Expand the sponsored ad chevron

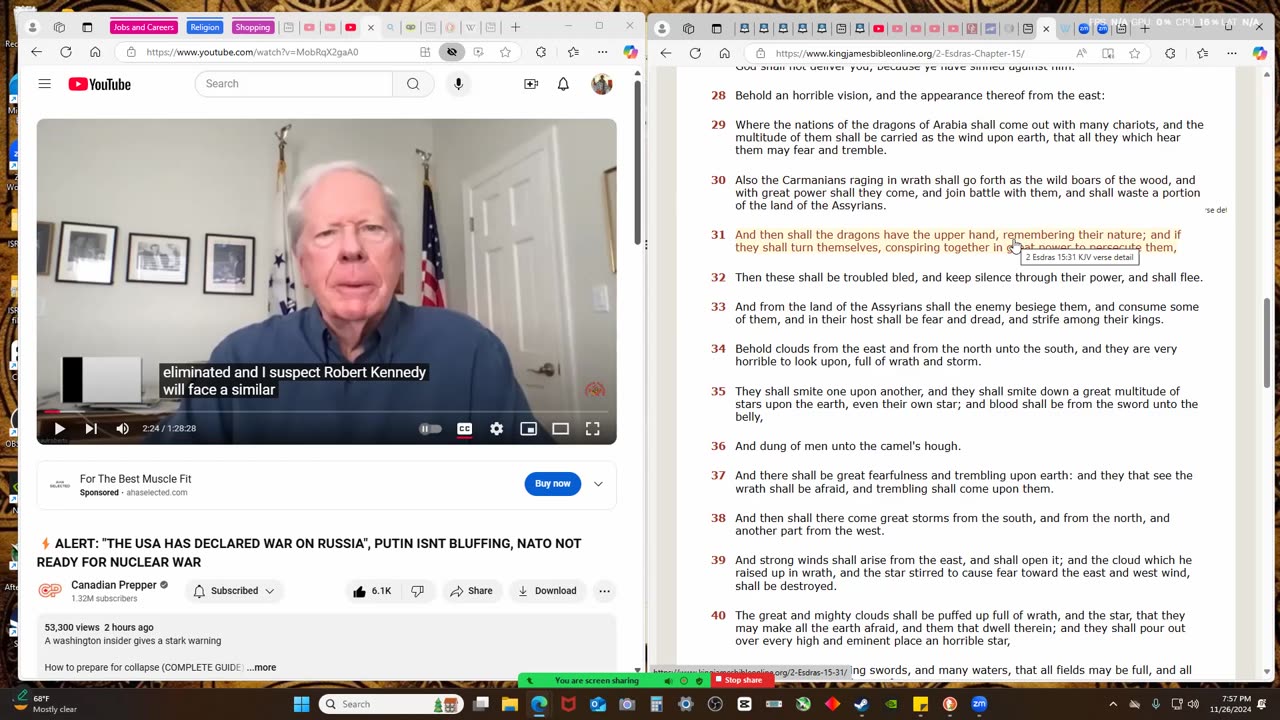point(598,484)
